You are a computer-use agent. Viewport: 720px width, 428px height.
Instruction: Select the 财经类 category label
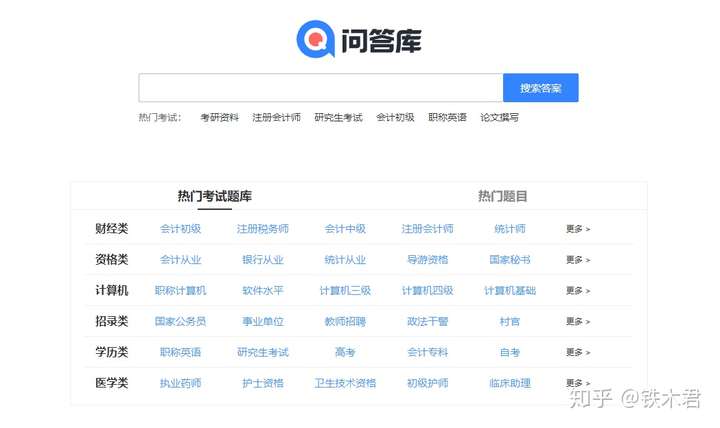[112, 229]
